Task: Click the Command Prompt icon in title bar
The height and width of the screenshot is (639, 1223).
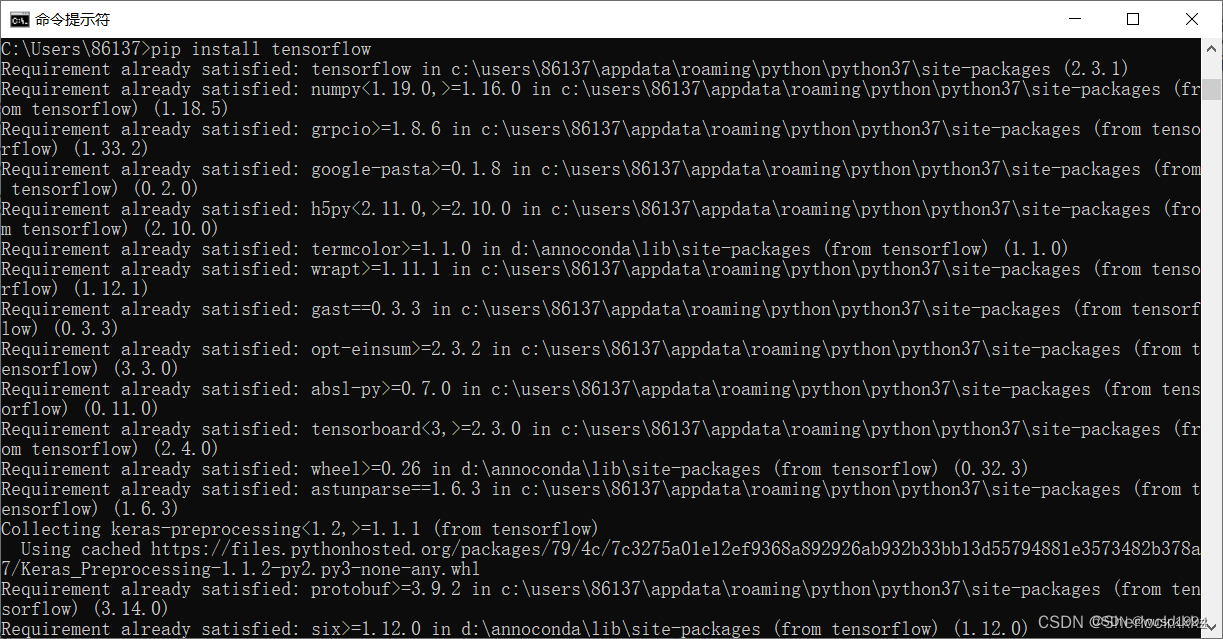Action: point(19,19)
